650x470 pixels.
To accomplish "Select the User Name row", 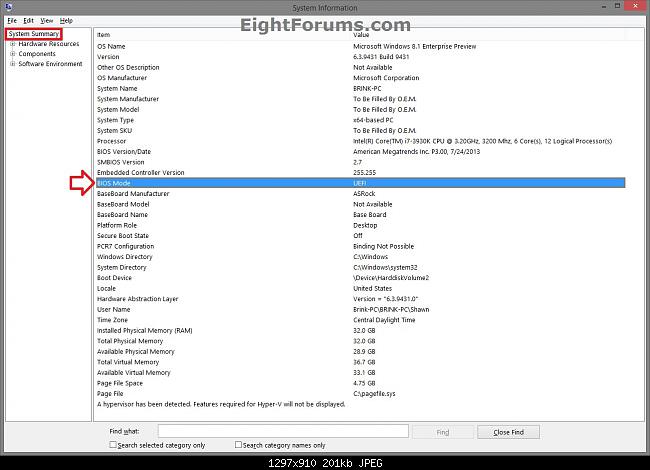I will tap(360, 310).
